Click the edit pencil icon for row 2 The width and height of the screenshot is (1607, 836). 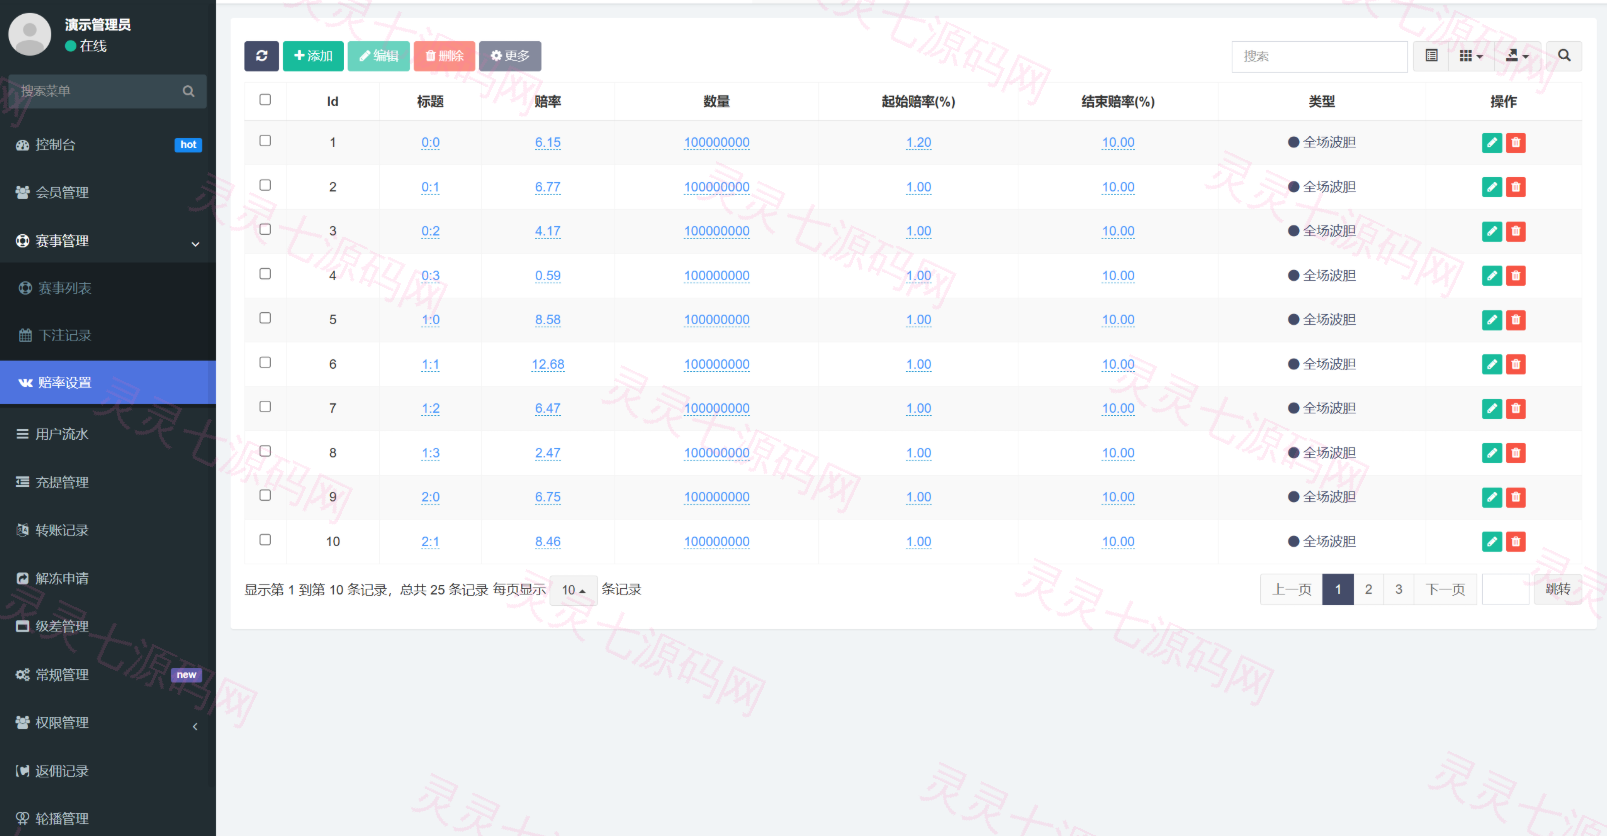coord(1492,187)
